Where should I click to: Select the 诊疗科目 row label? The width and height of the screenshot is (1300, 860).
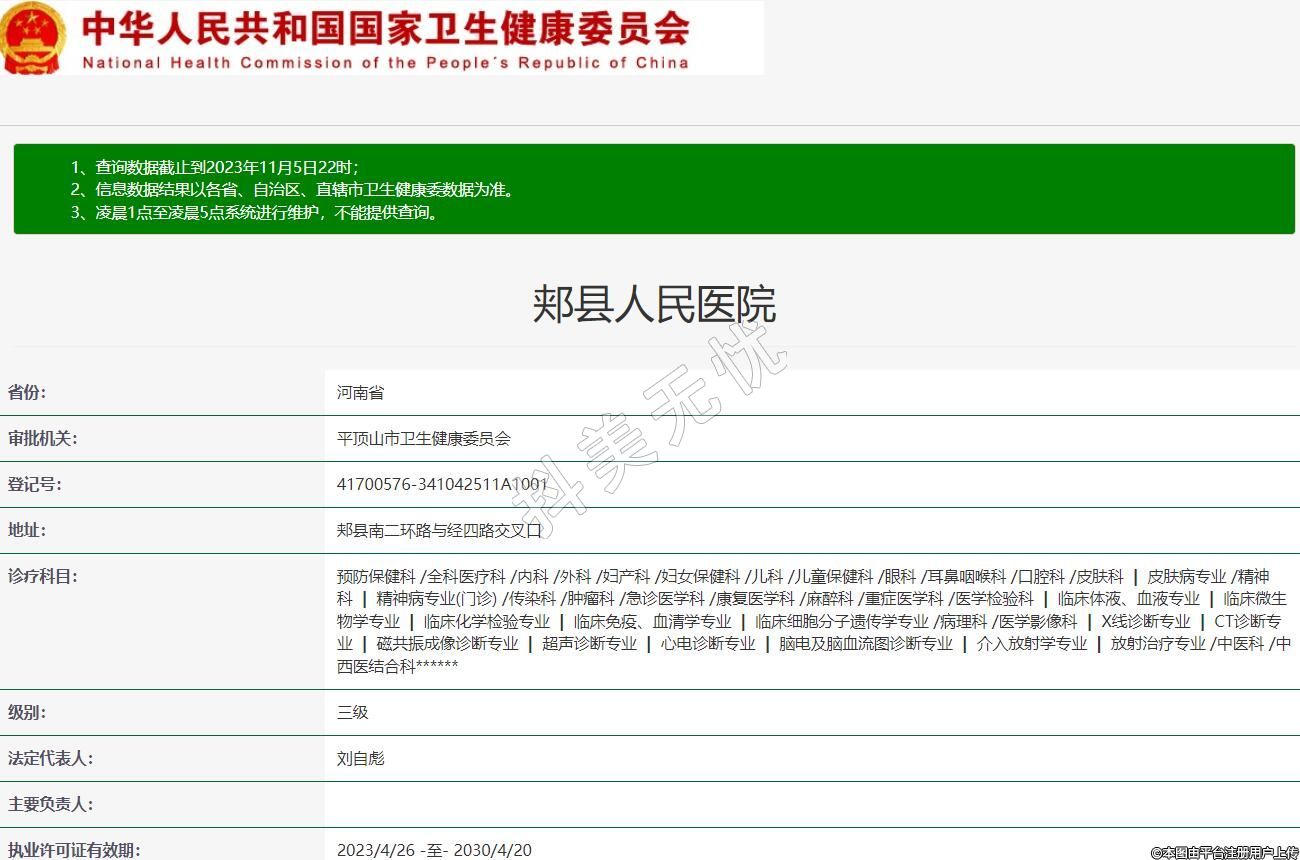(x=43, y=576)
